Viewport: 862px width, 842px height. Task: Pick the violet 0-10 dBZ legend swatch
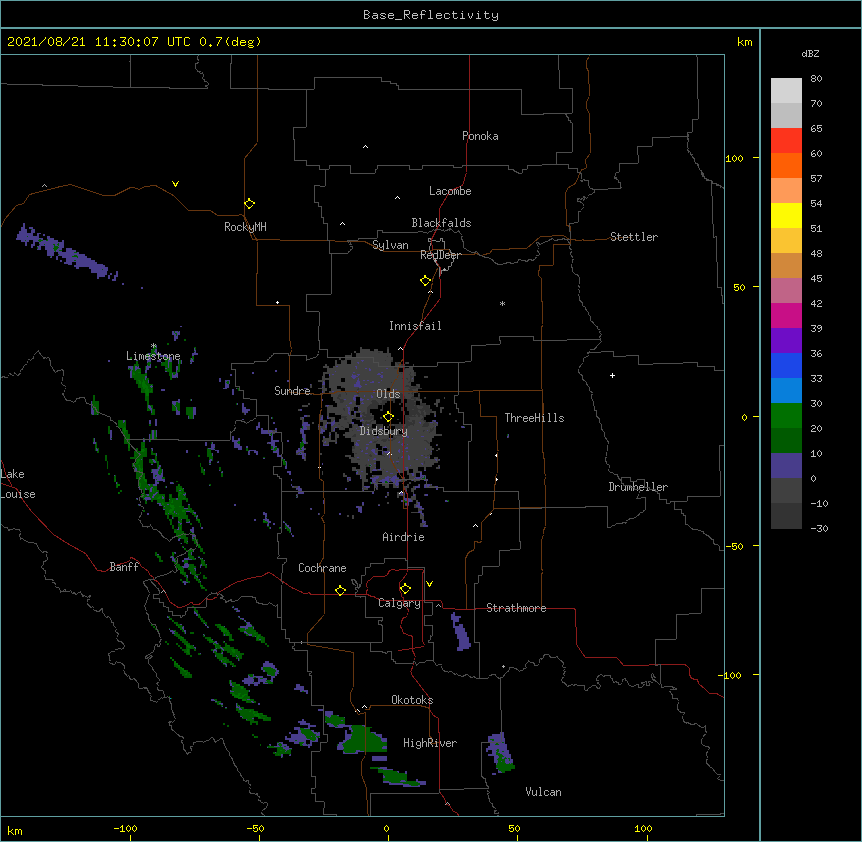pyautogui.click(x=786, y=466)
